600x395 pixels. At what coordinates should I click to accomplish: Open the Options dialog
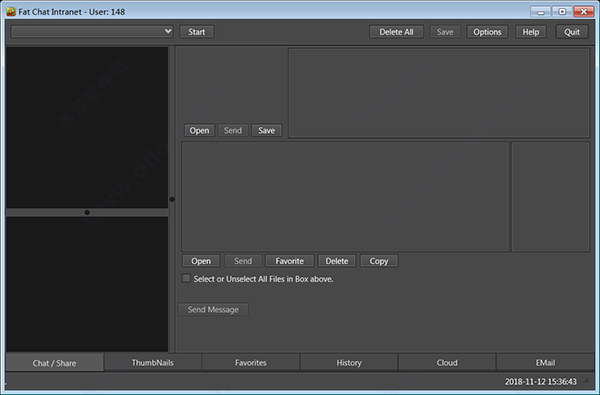[x=487, y=32]
